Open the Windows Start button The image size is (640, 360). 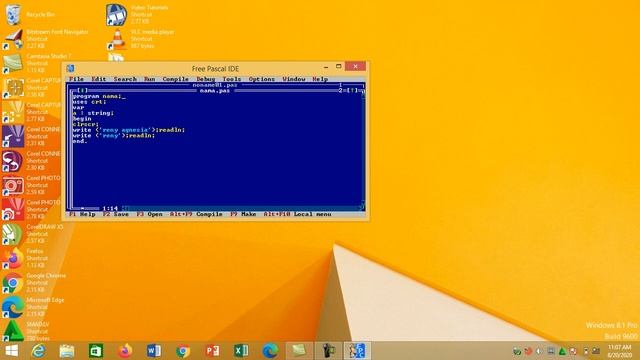coord(12,351)
